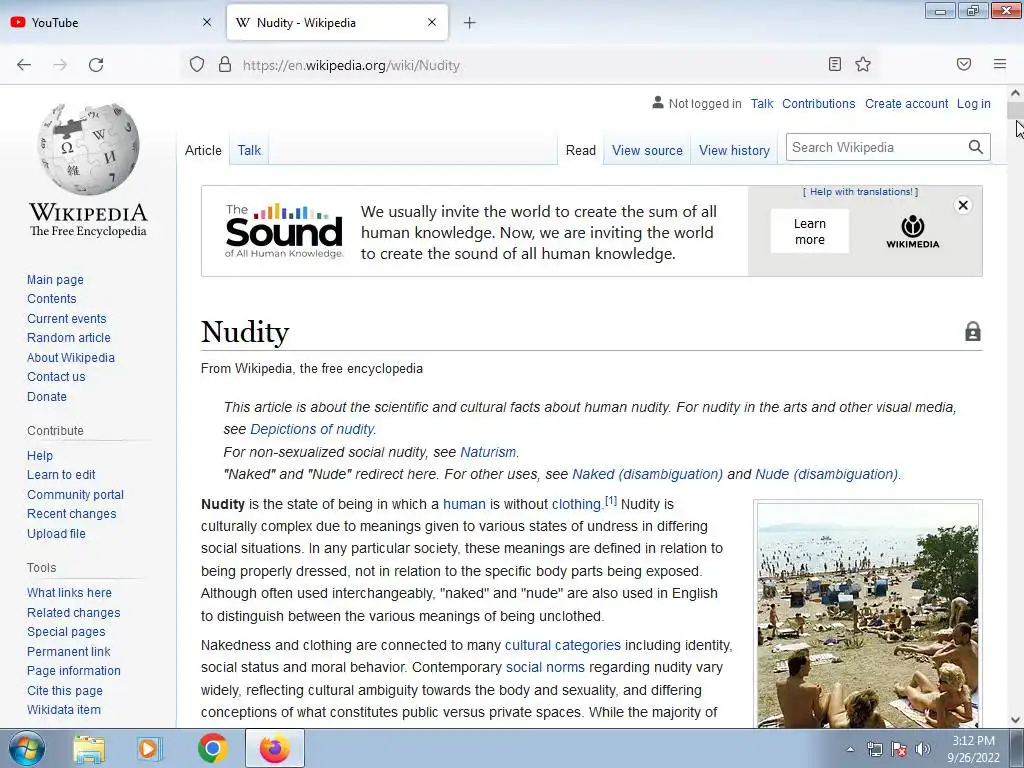The height and width of the screenshot is (768, 1024).
Task: Click the URL address bar
Action: [x=529, y=65]
